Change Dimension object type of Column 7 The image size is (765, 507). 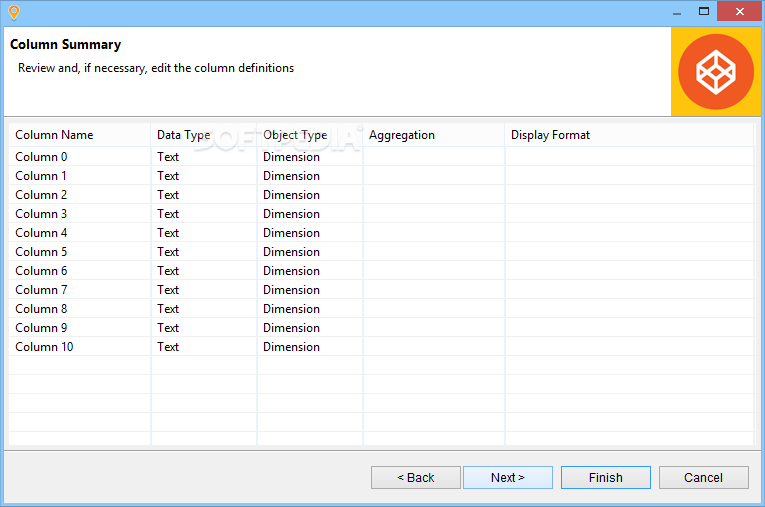click(310, 290)
